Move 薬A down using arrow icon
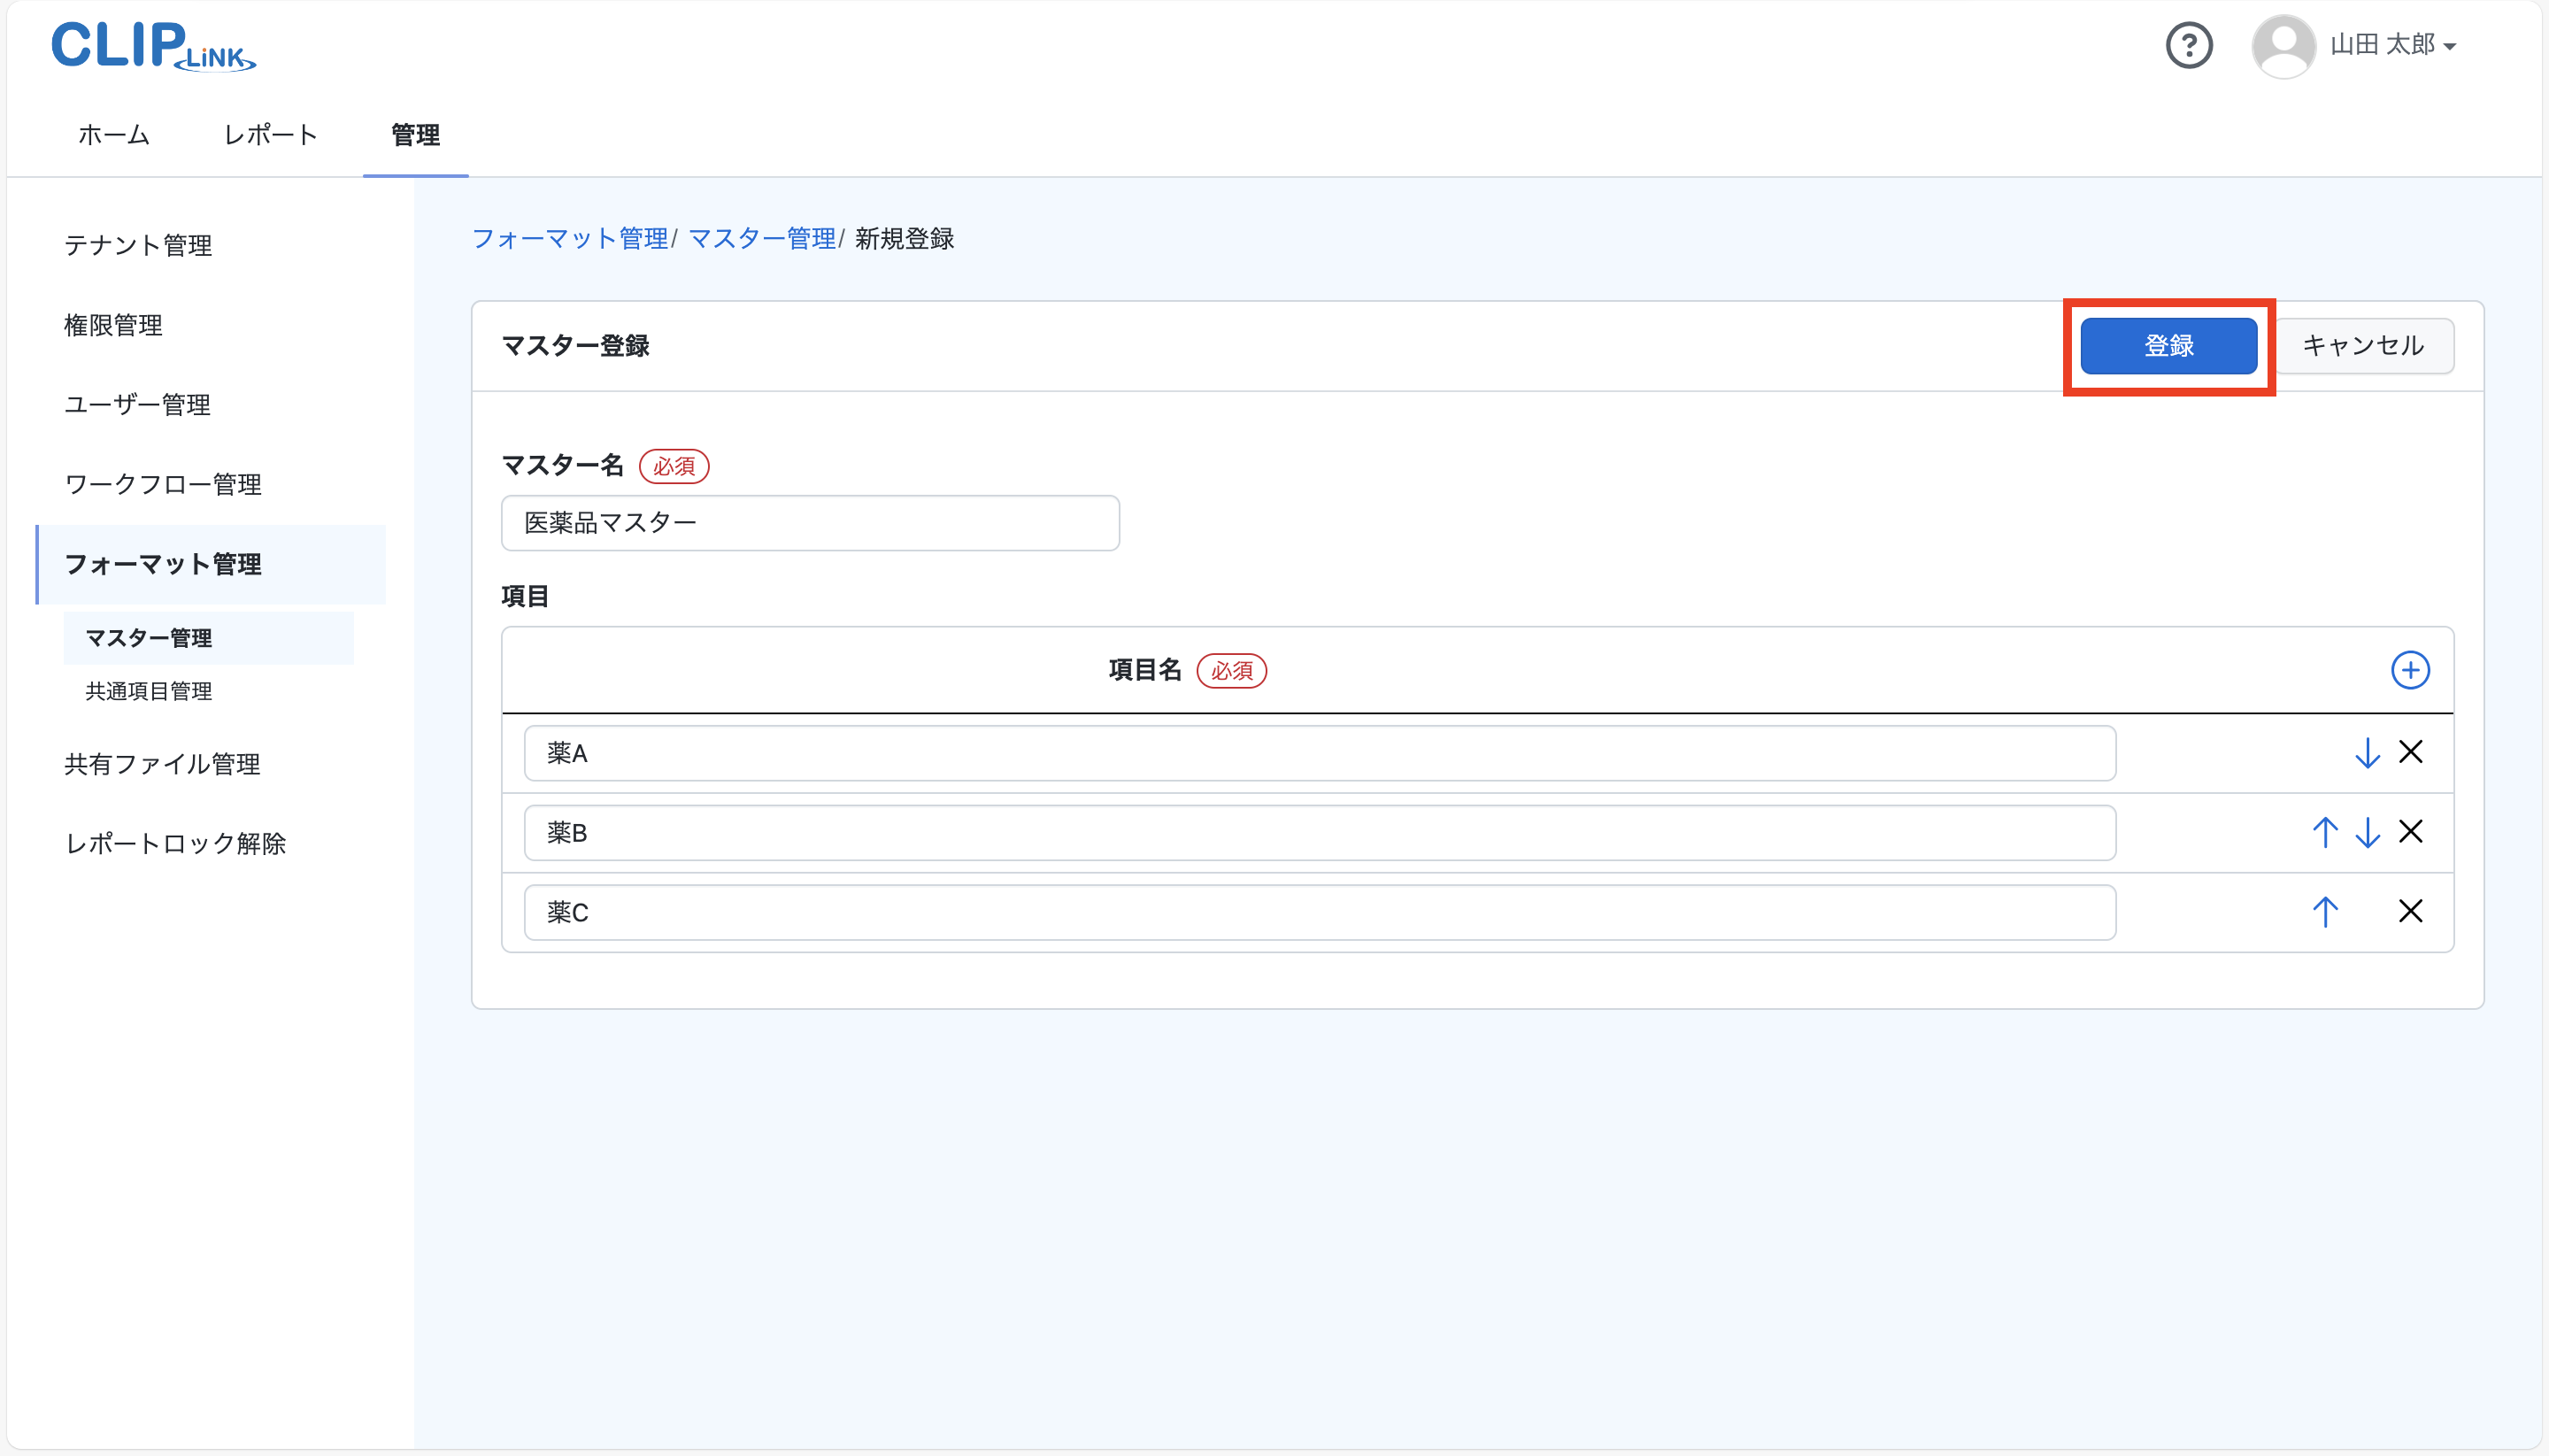The width and height of the screenshot is (2549, 1456). (2367, 753)
